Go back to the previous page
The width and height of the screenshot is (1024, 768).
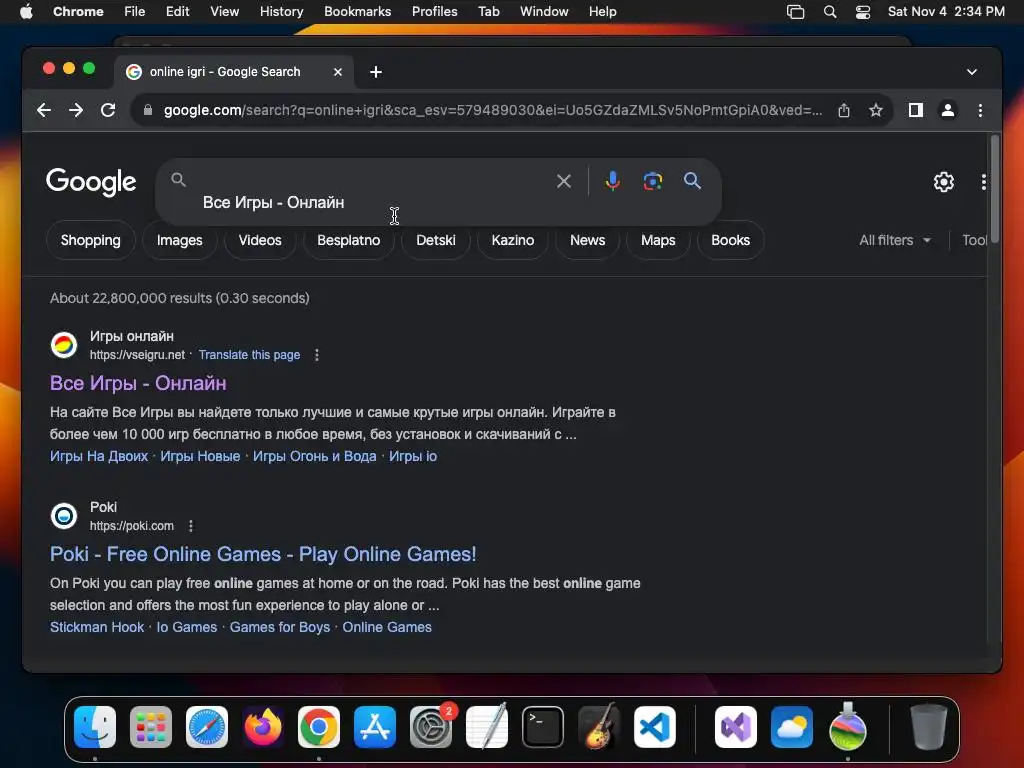[44, 110]
